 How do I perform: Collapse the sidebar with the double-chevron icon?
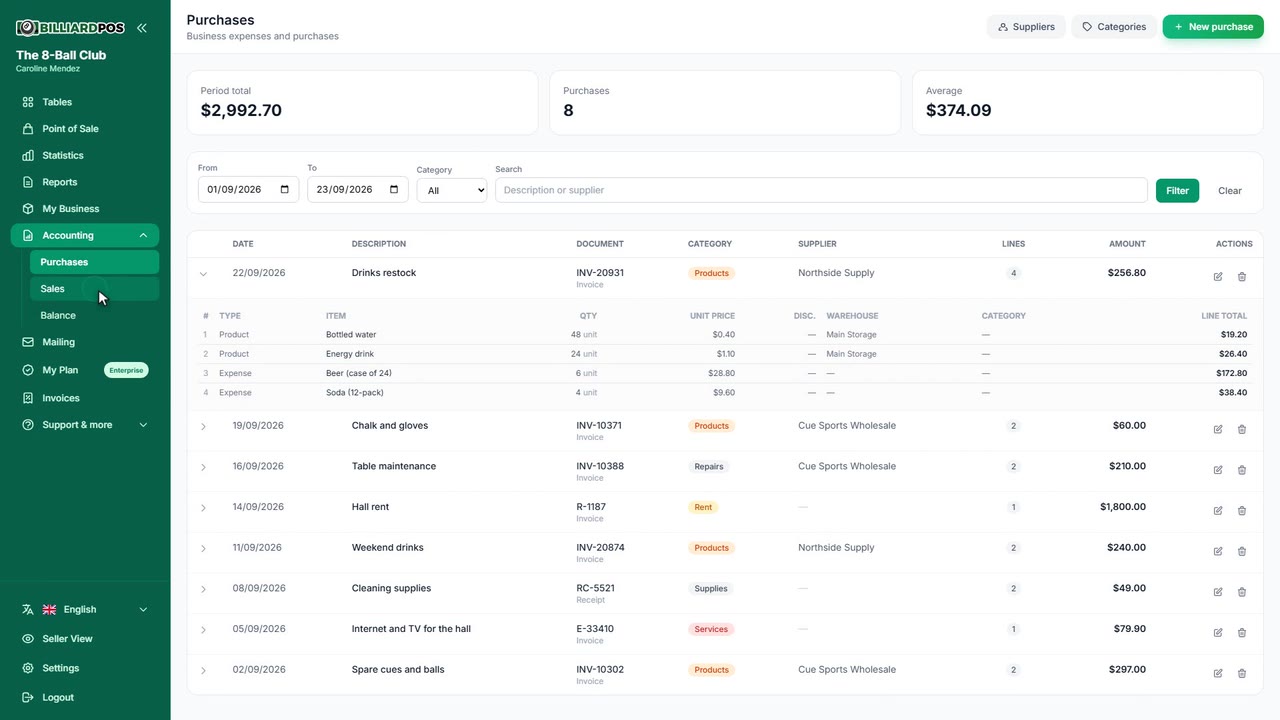tap(142, 28)
